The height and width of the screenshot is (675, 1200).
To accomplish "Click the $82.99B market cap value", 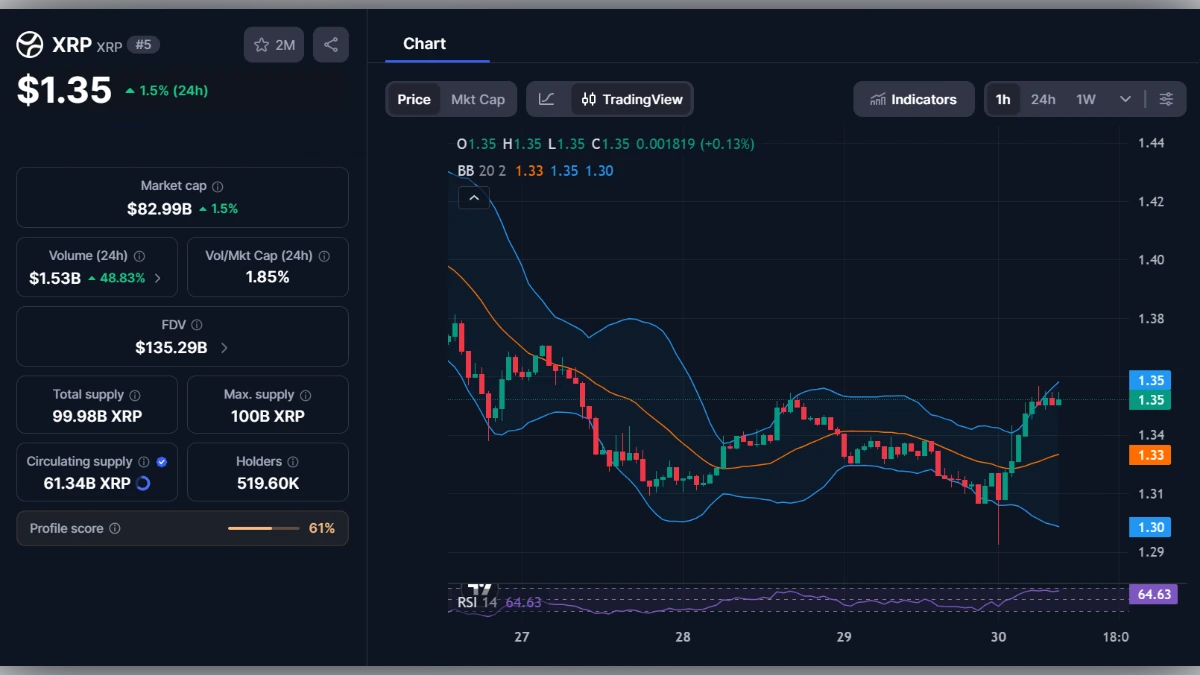I will (x=159, y=209).
